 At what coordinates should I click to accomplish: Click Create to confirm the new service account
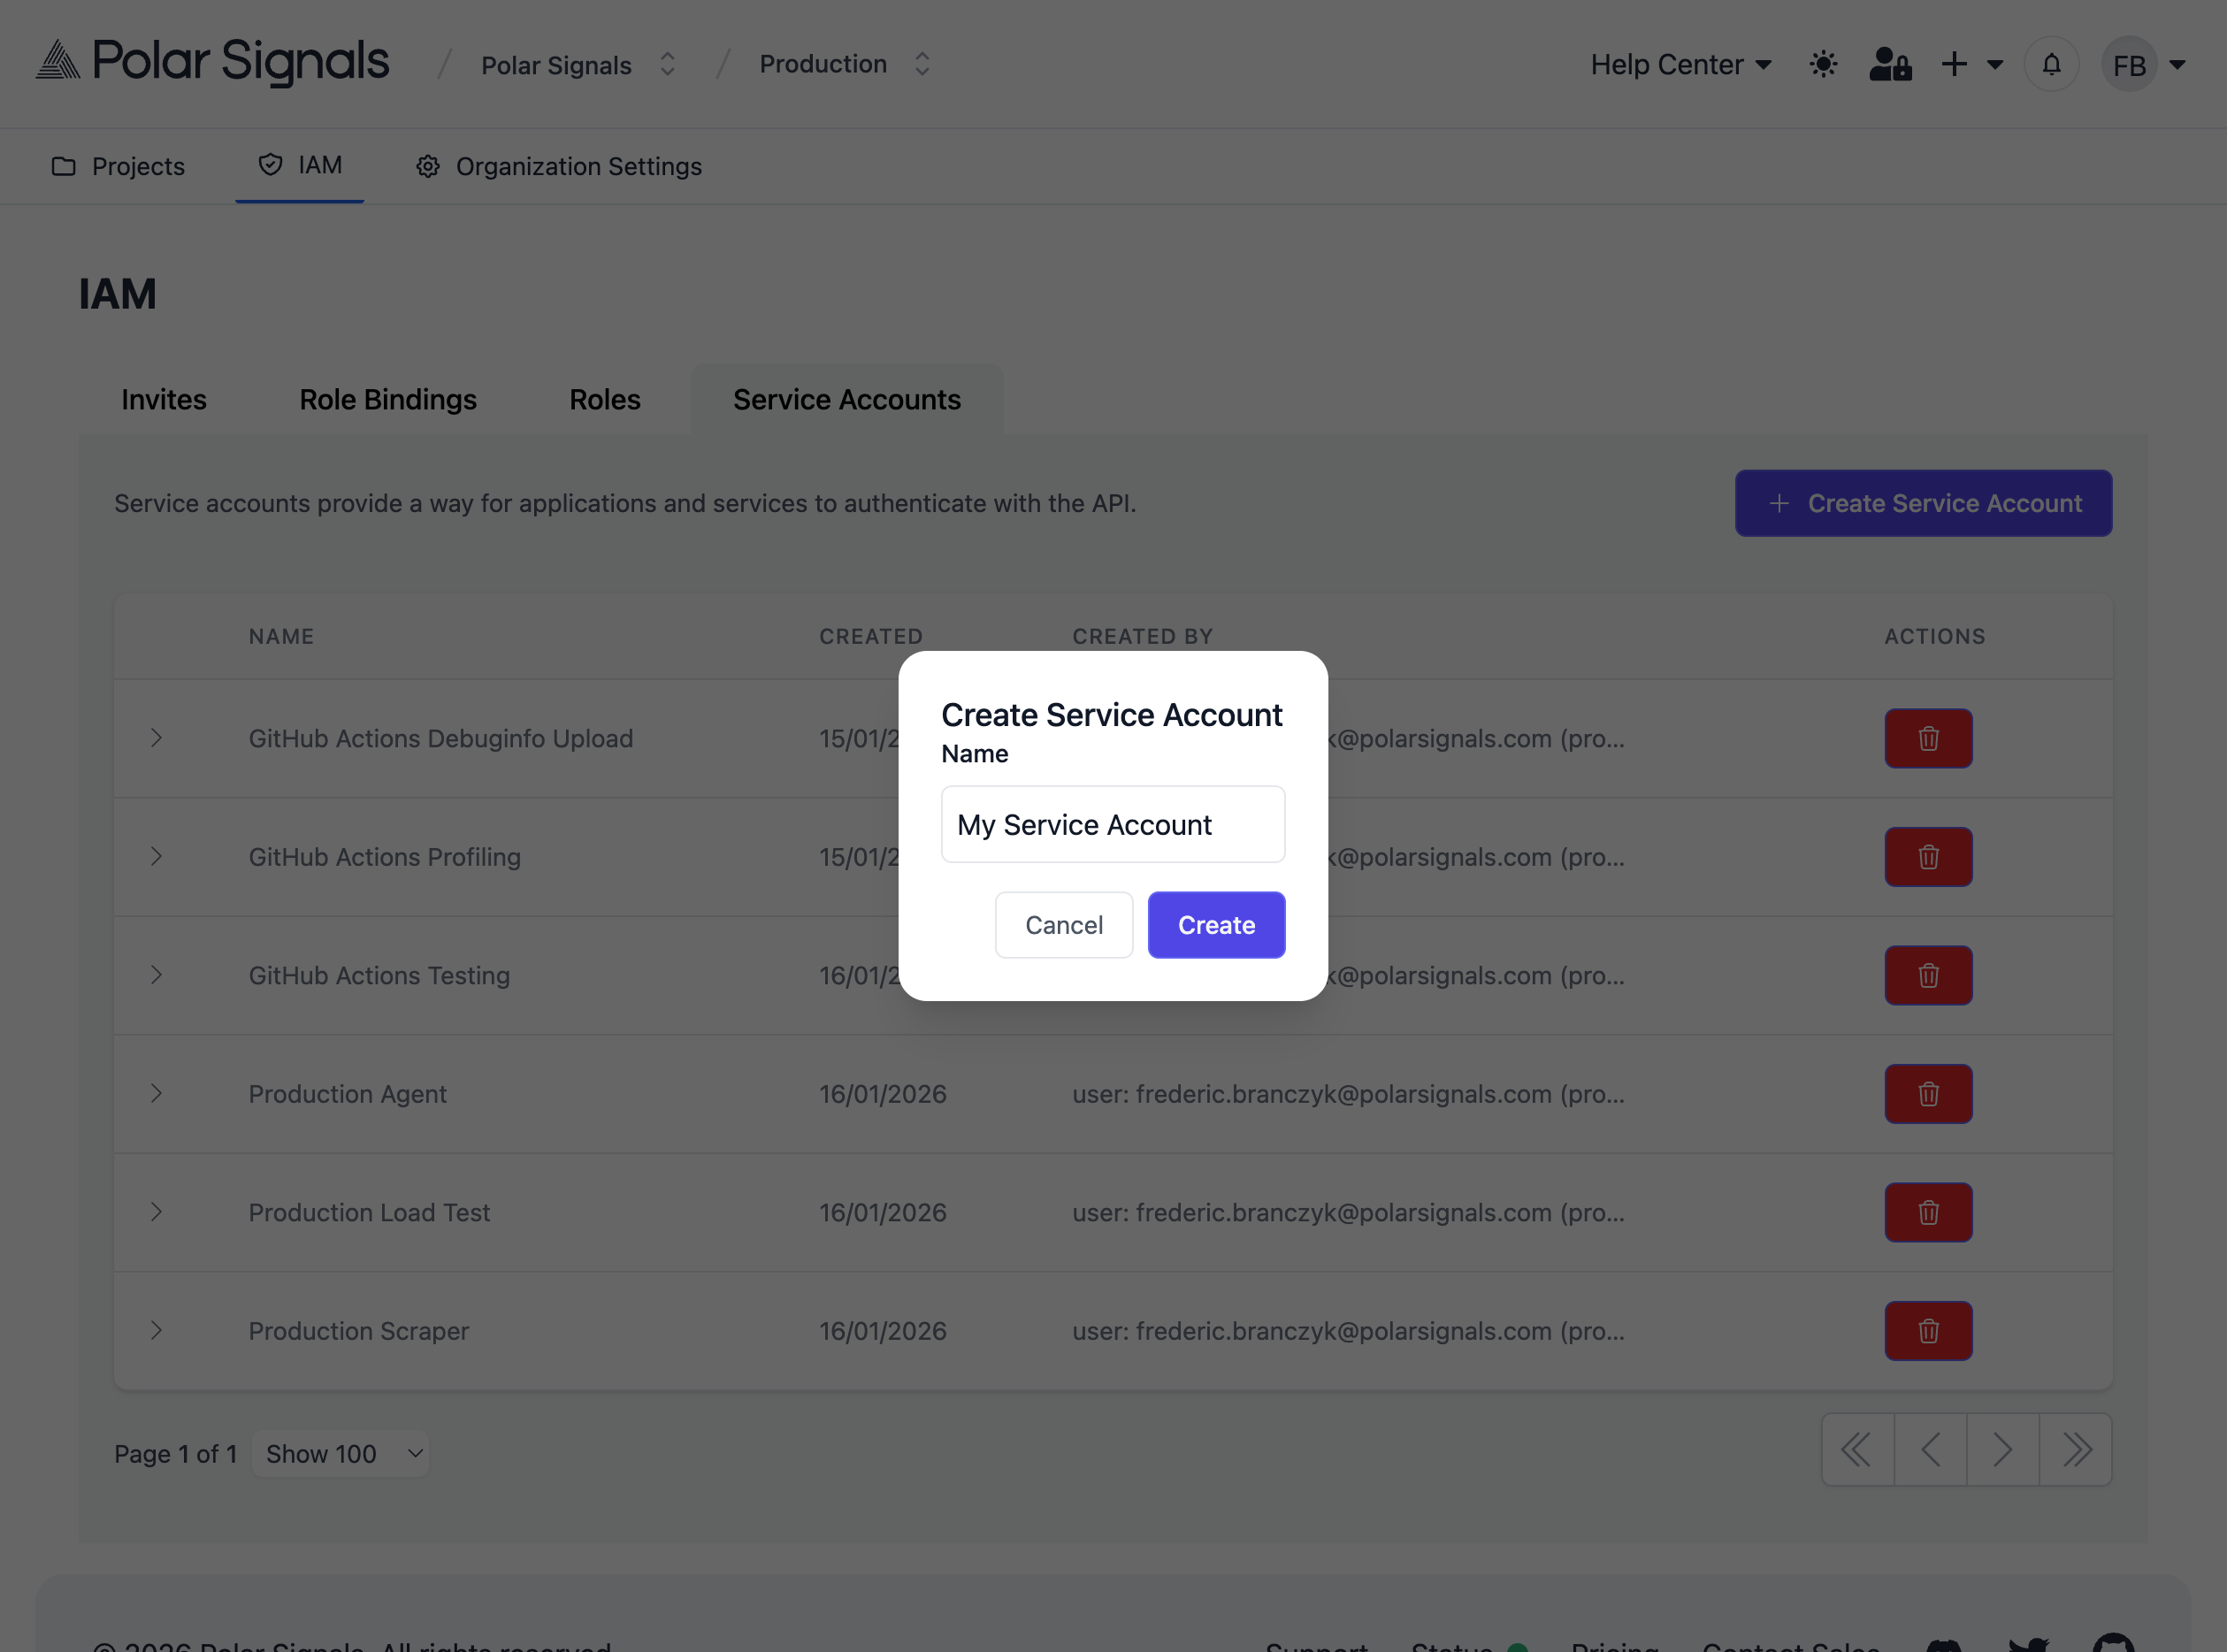(1216, 924)
